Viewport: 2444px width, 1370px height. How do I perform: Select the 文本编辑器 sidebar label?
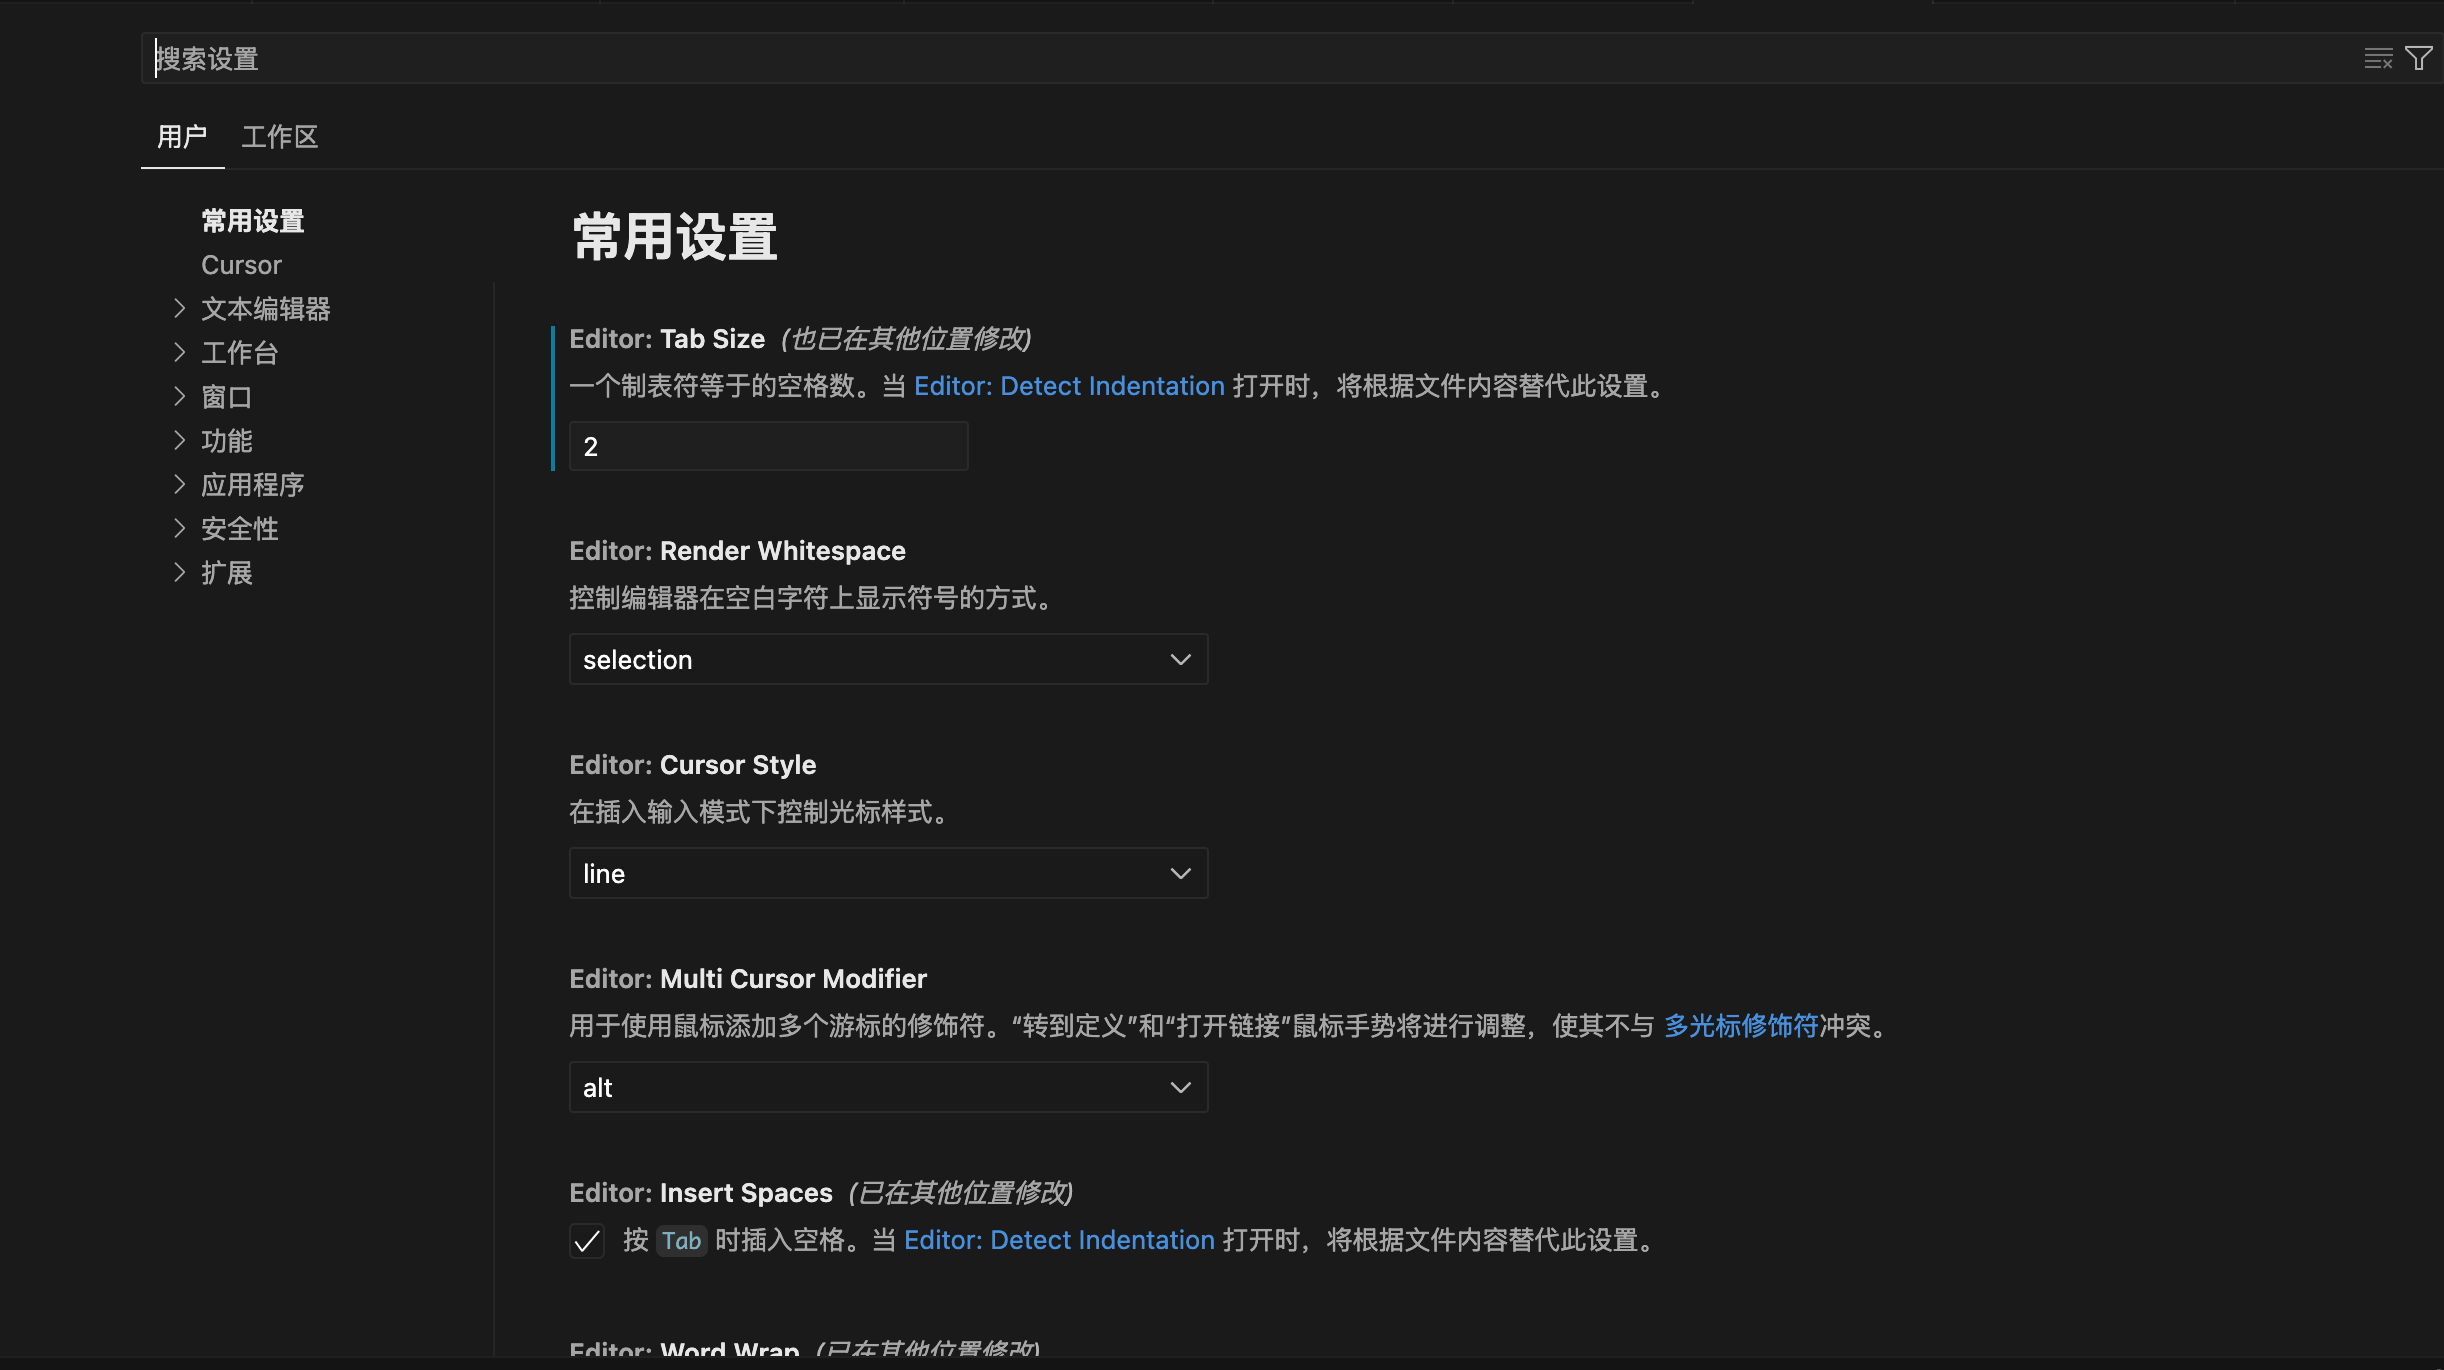tap(266, 309)
